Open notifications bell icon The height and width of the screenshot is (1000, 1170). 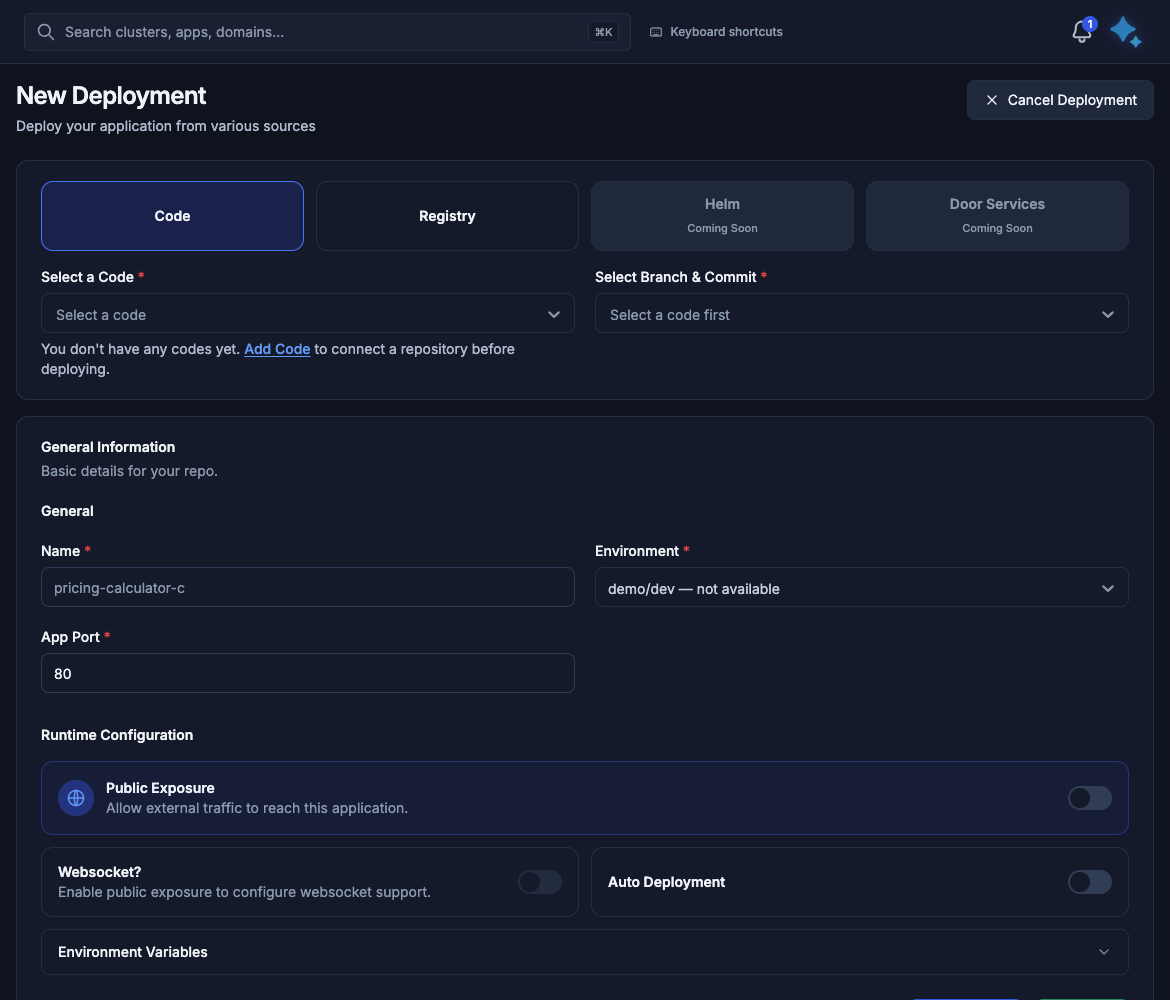[x=1082, y=31]
